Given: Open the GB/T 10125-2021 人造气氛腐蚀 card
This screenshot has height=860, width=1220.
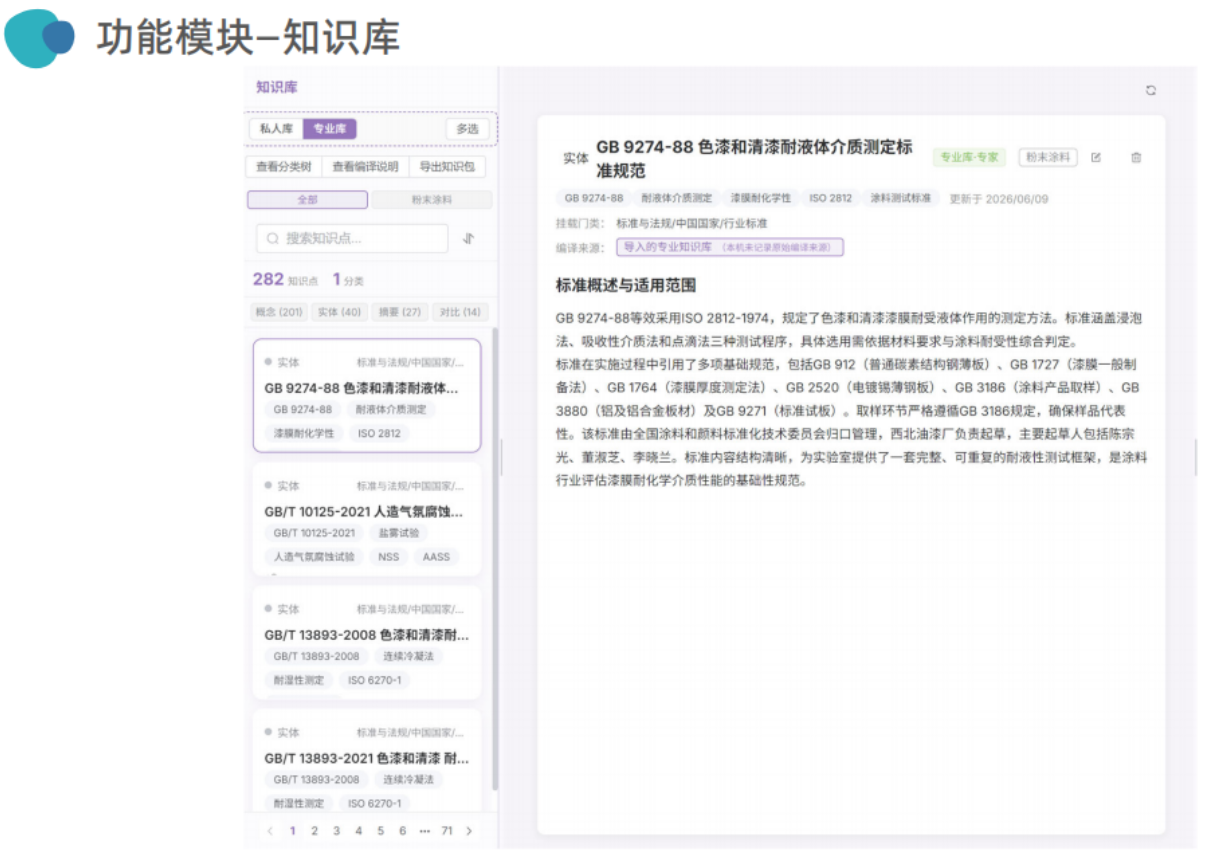Looking at the screenshot, I should tap(367, 518).
